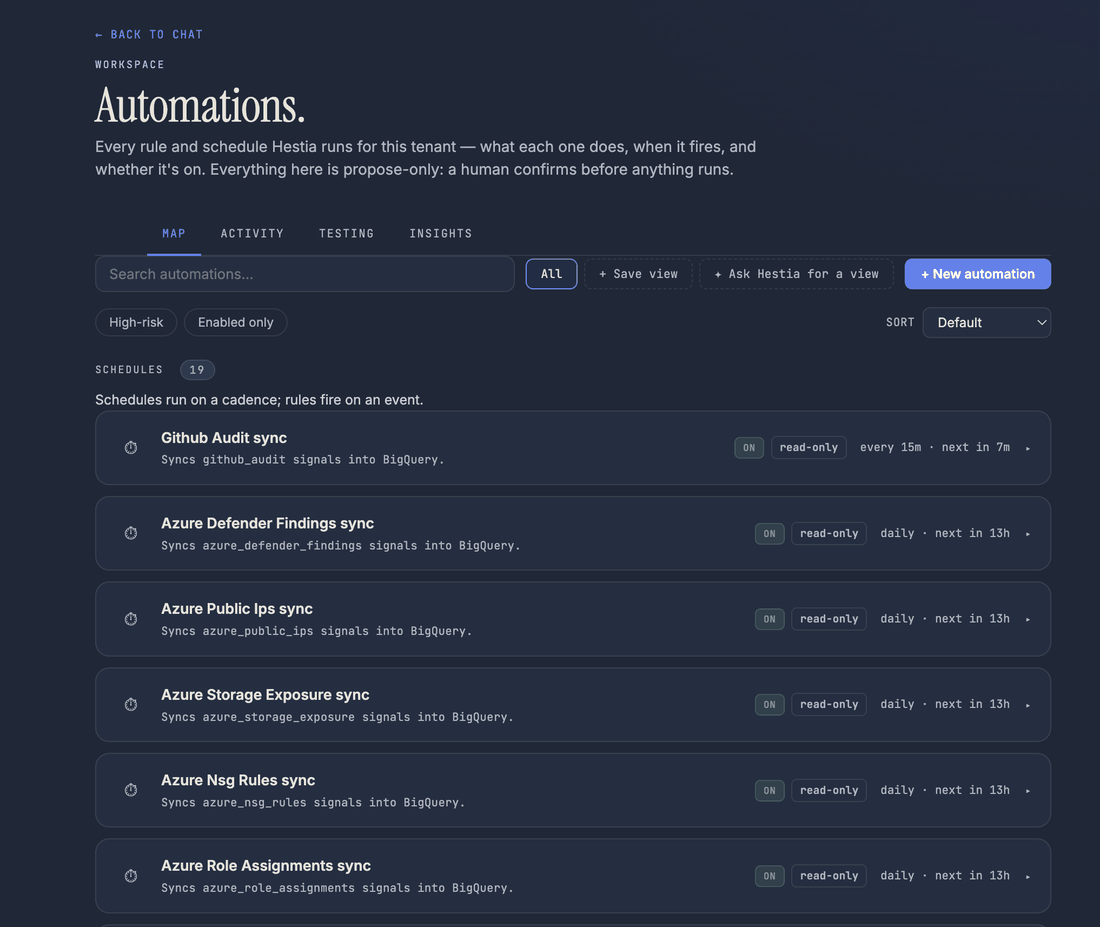This screenshot has width=1100, height=927.
Task: Toggle the ON badge for Azure Defender Findings sync
Action: click(769, 533)
